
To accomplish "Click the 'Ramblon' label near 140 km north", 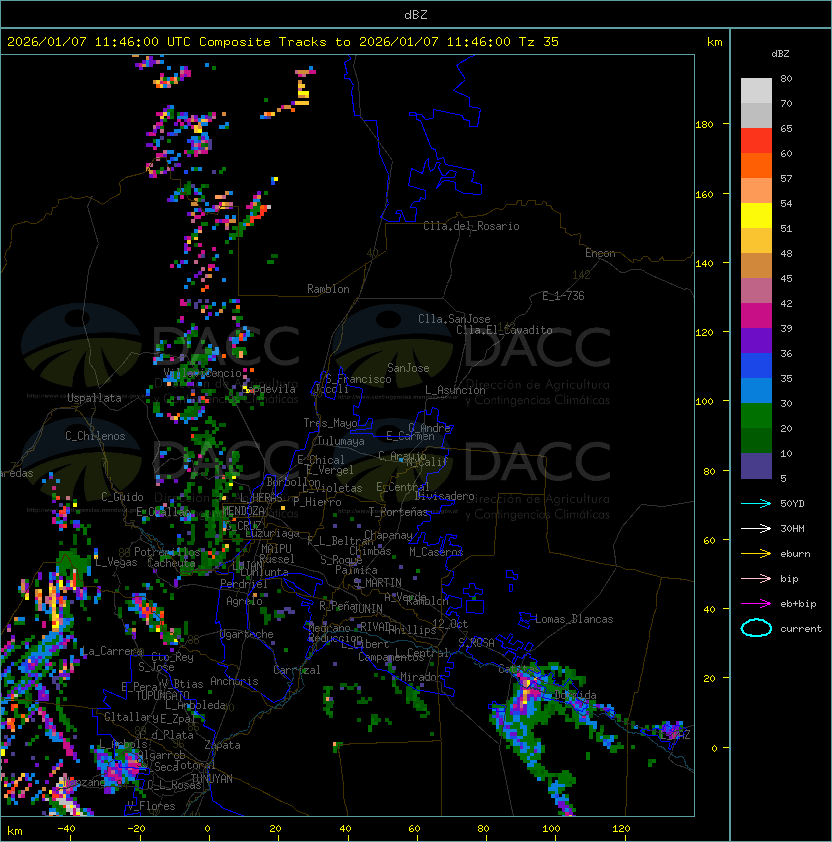I will click(x=328, y=289).
